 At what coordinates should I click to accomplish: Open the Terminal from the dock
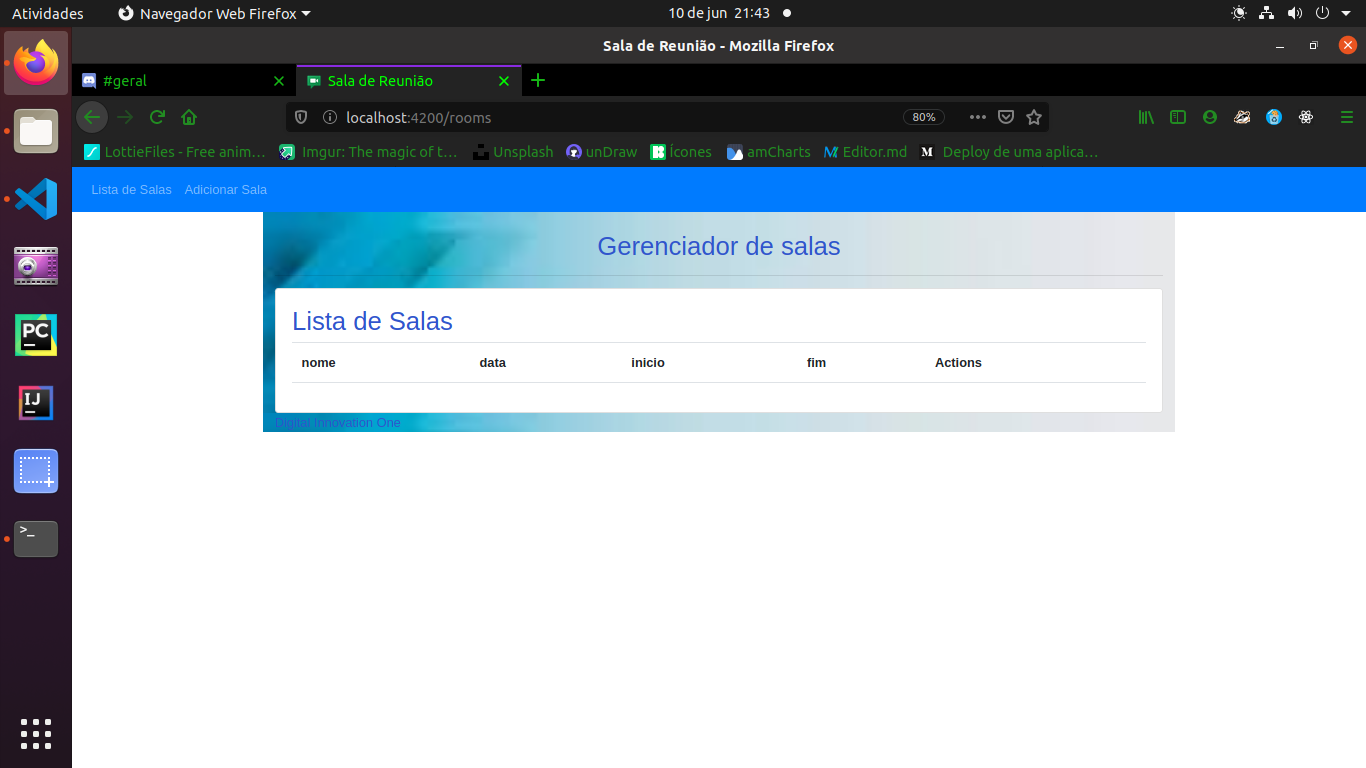pos(36,539)
